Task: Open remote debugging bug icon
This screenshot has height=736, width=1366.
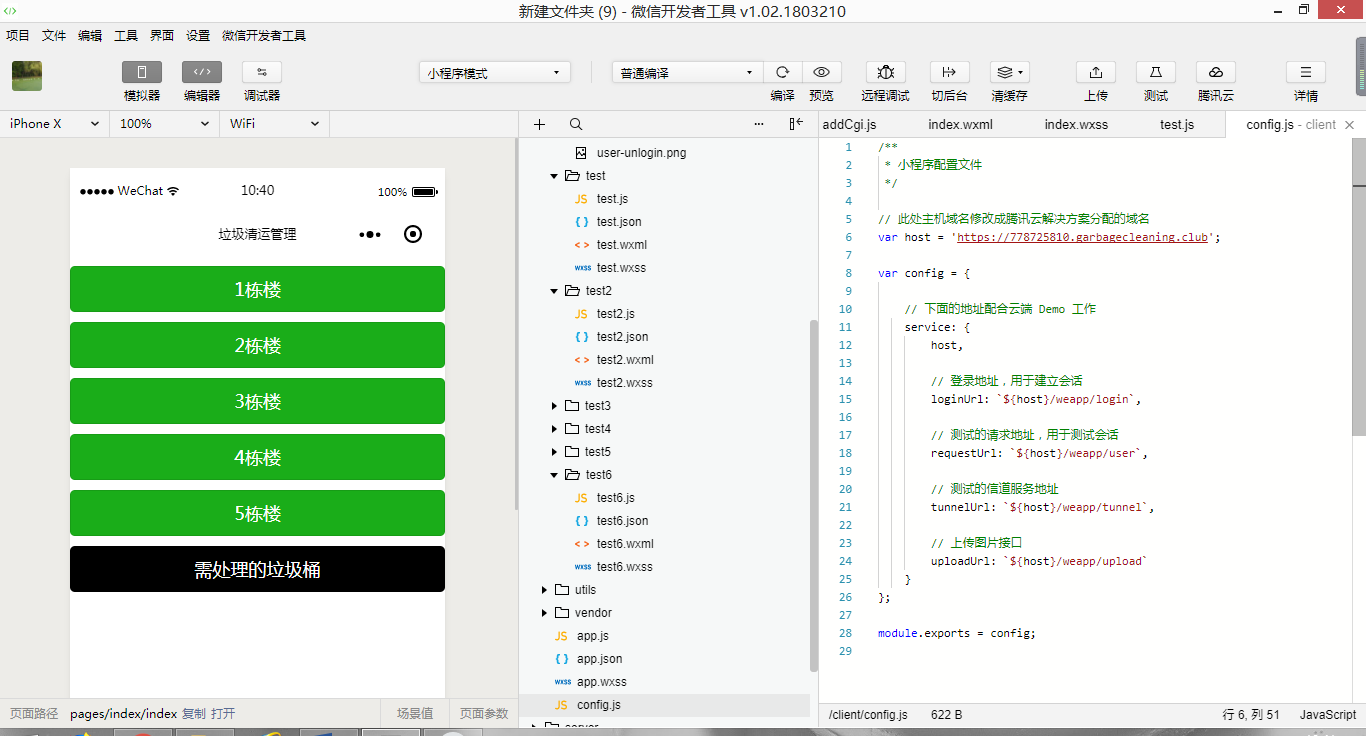Action: [885, 73]
